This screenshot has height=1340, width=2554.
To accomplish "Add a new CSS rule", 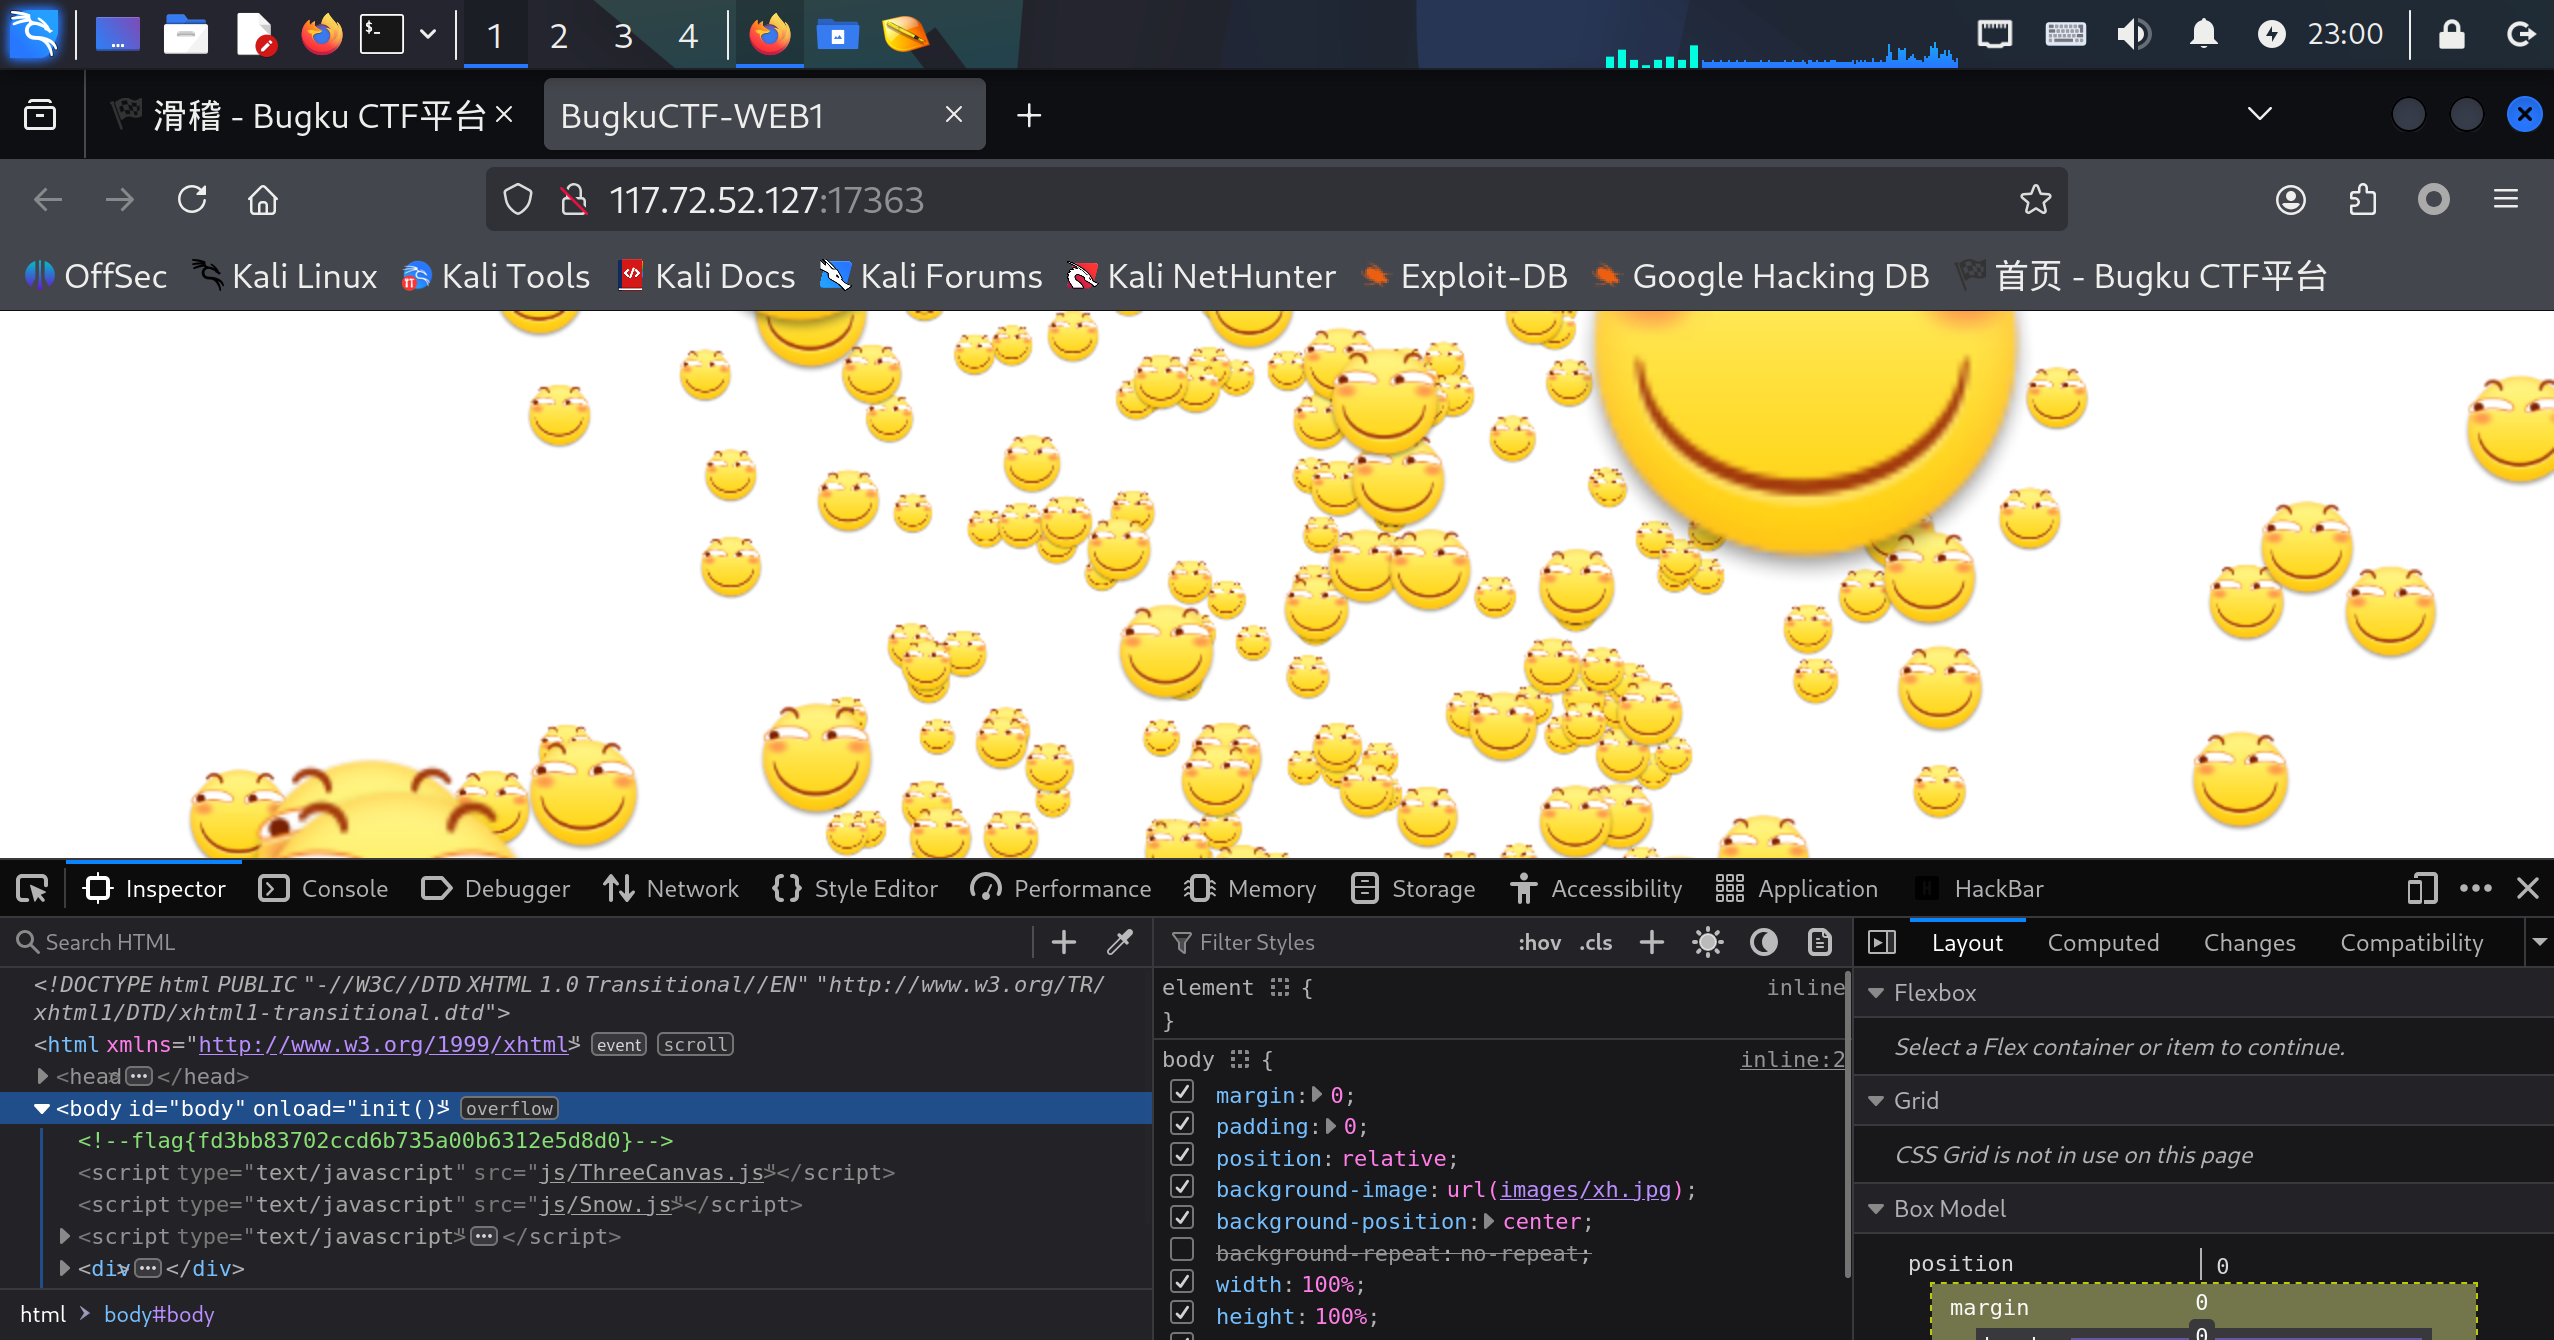I will pos(1652,942).
